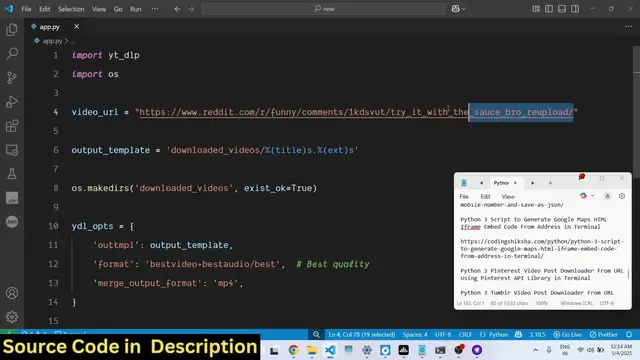This screenshot has height=360, width=640.
Task: Click the VS Code logo in title bar
Action: pos(9,9)
